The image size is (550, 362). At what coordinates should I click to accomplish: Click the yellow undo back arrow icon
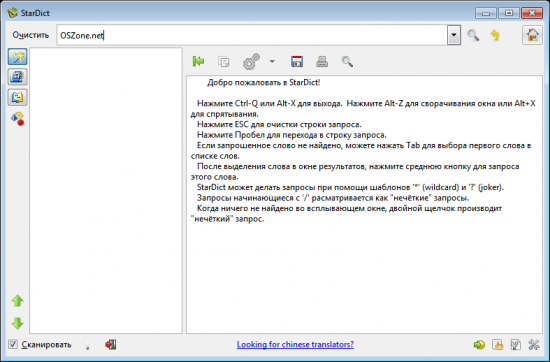[x=495, y=35]
